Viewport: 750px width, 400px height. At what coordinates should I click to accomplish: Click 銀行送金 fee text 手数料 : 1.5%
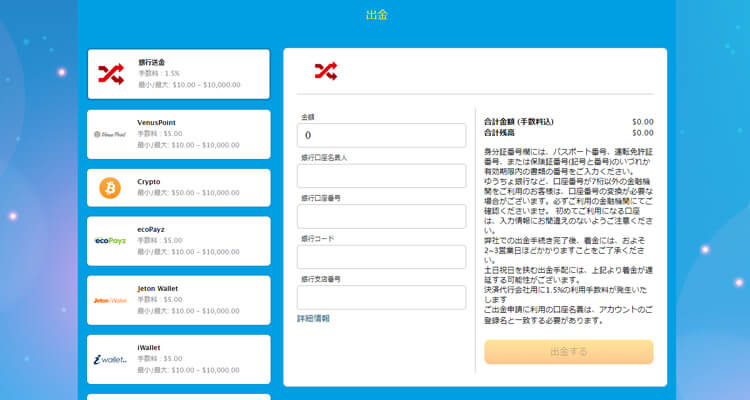coord(159,73)
